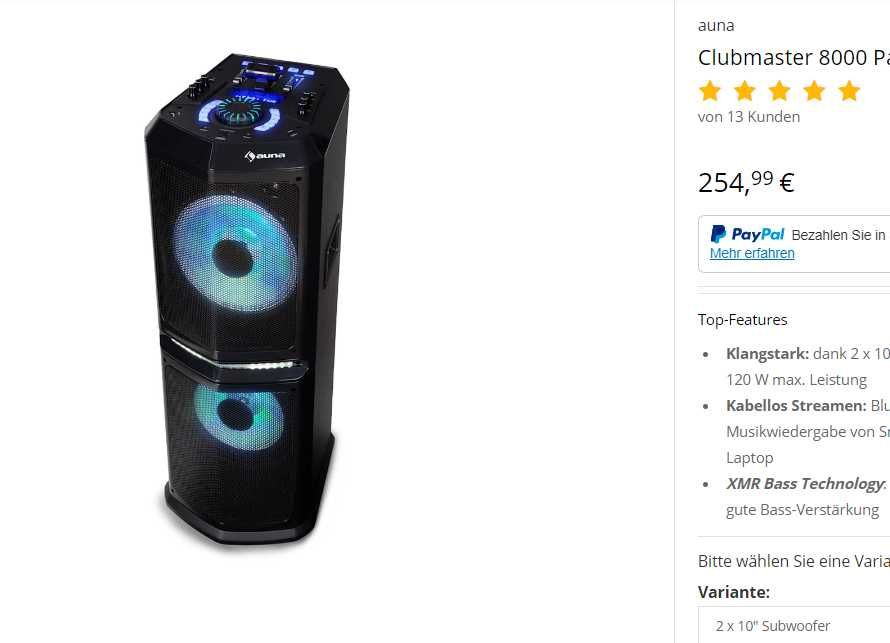890x643 pixels.
Task: Click the PayPal logo icon
Action: coord(718,234)
